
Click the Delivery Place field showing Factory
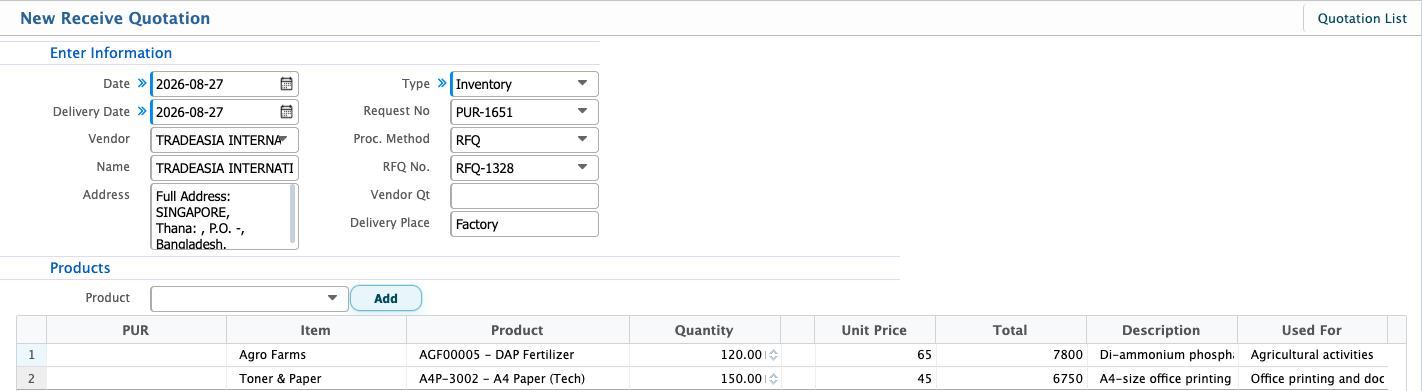525,224
